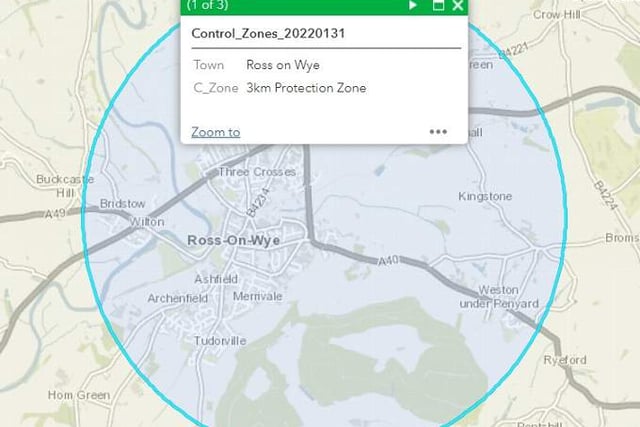Click the popup page counter (1 of 3)
Viewport: 640px width, 427px height.
click(207, 5)
